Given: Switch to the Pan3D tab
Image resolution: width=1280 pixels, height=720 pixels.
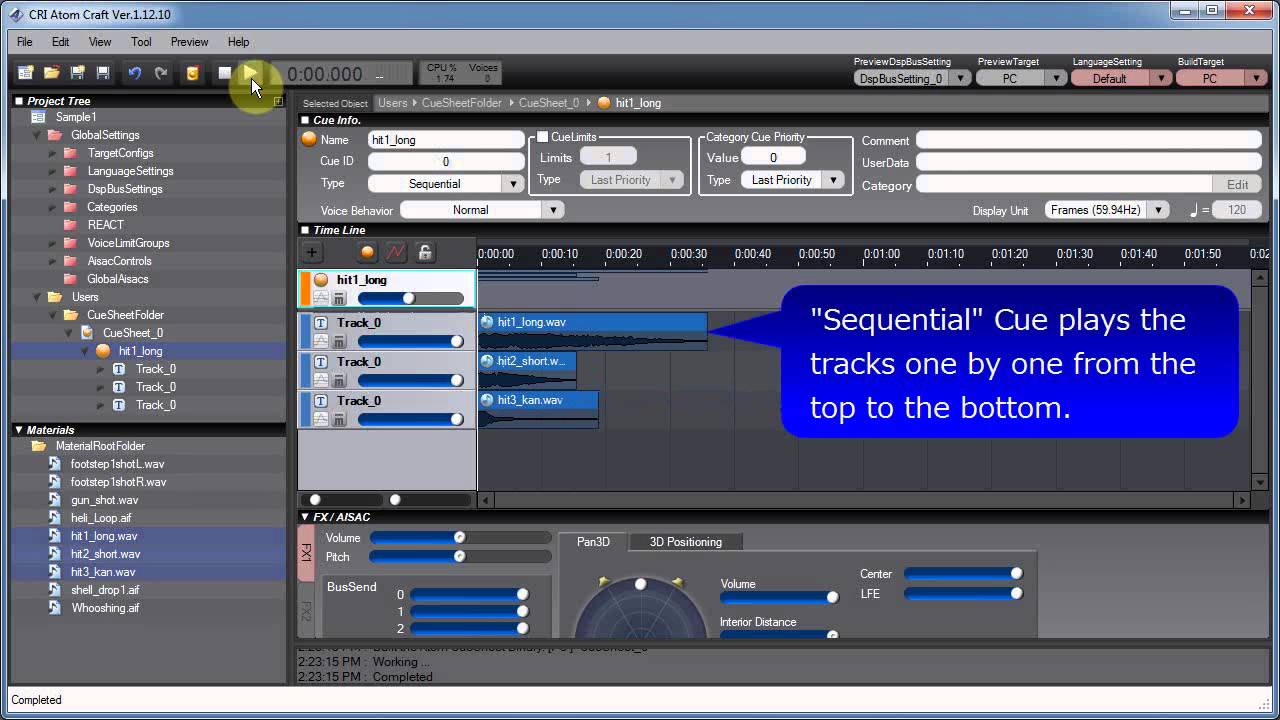Looking at the screenshot, I should [594, 542].
